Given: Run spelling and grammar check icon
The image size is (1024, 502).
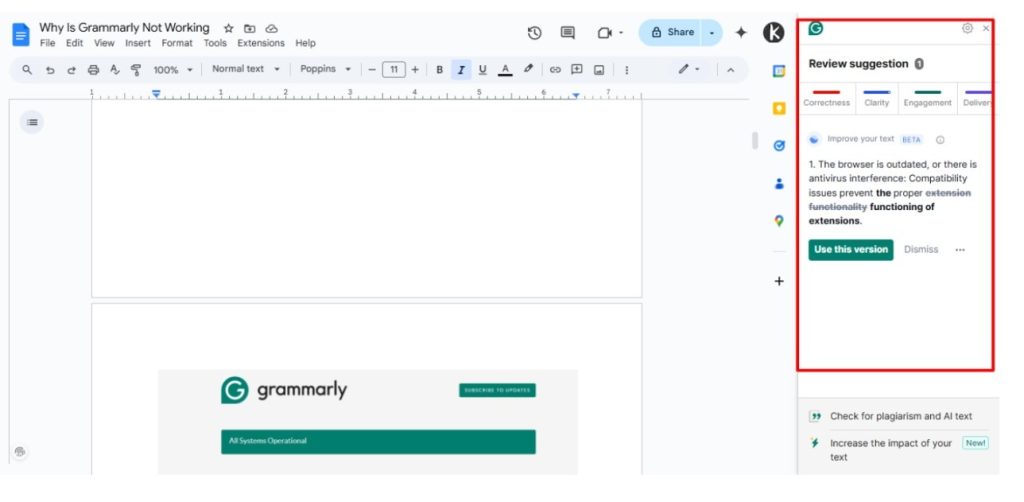Looking at the screenshot, I should (x=115, y=70).
